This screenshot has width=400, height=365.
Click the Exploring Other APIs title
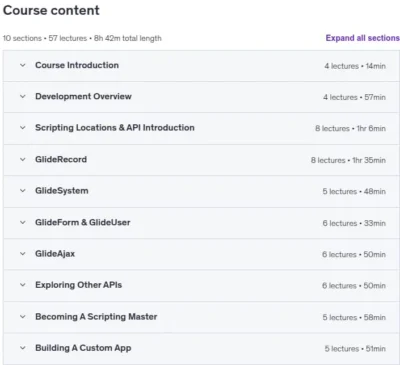click(x=79, y=285)
